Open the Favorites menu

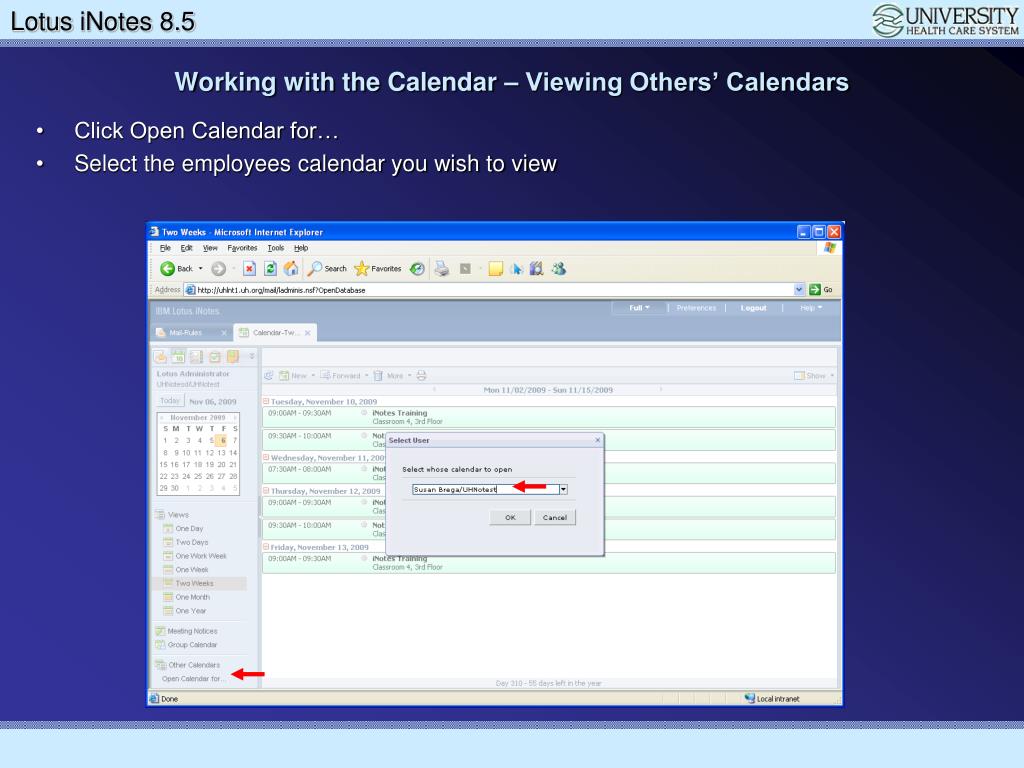pyautogui.click(x=242, y=248)
